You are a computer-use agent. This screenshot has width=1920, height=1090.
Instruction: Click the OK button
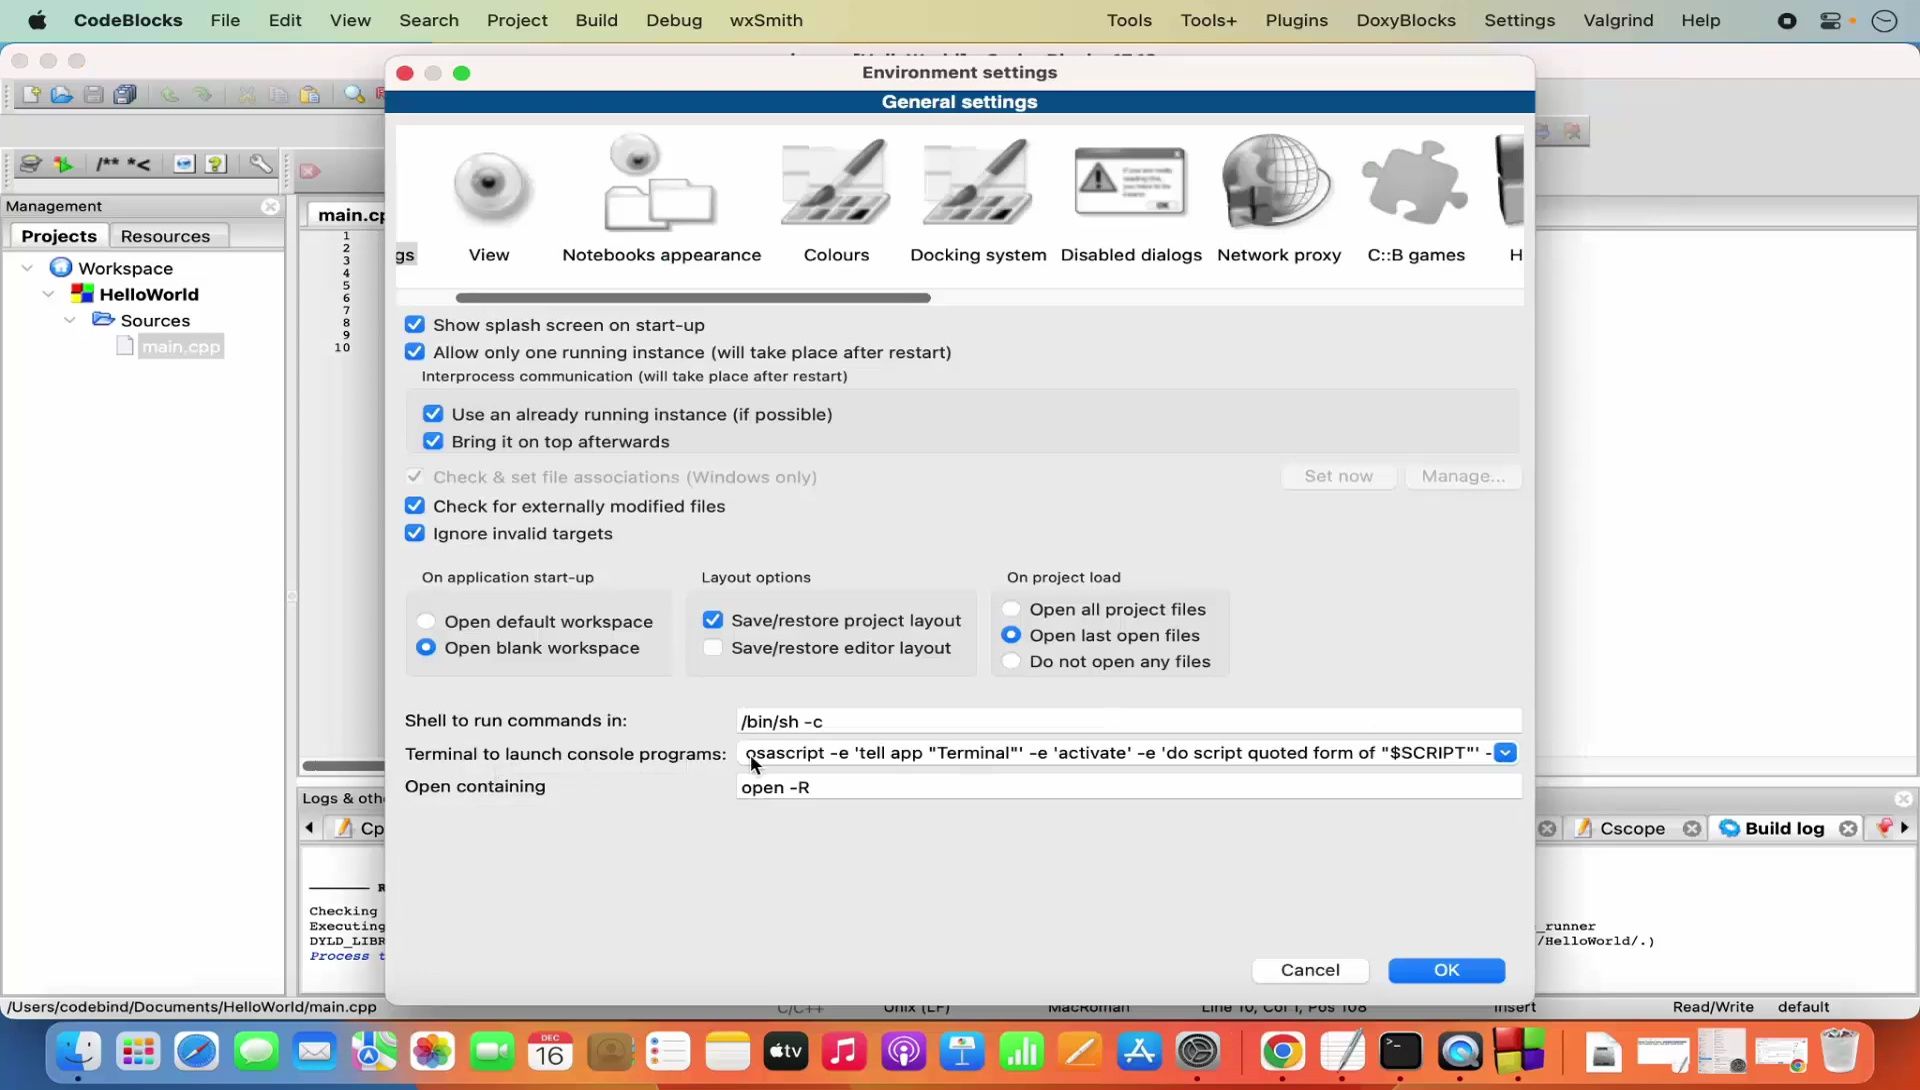pos(1446,970)
